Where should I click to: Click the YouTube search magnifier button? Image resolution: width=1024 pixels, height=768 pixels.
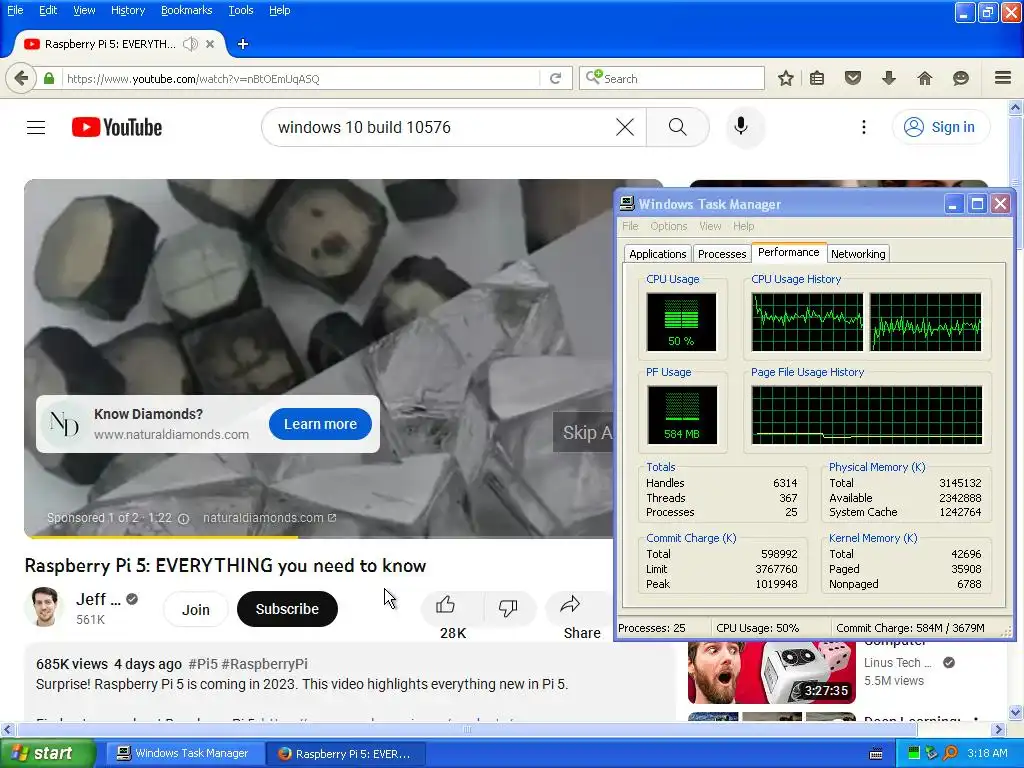(x=678, y=127)
